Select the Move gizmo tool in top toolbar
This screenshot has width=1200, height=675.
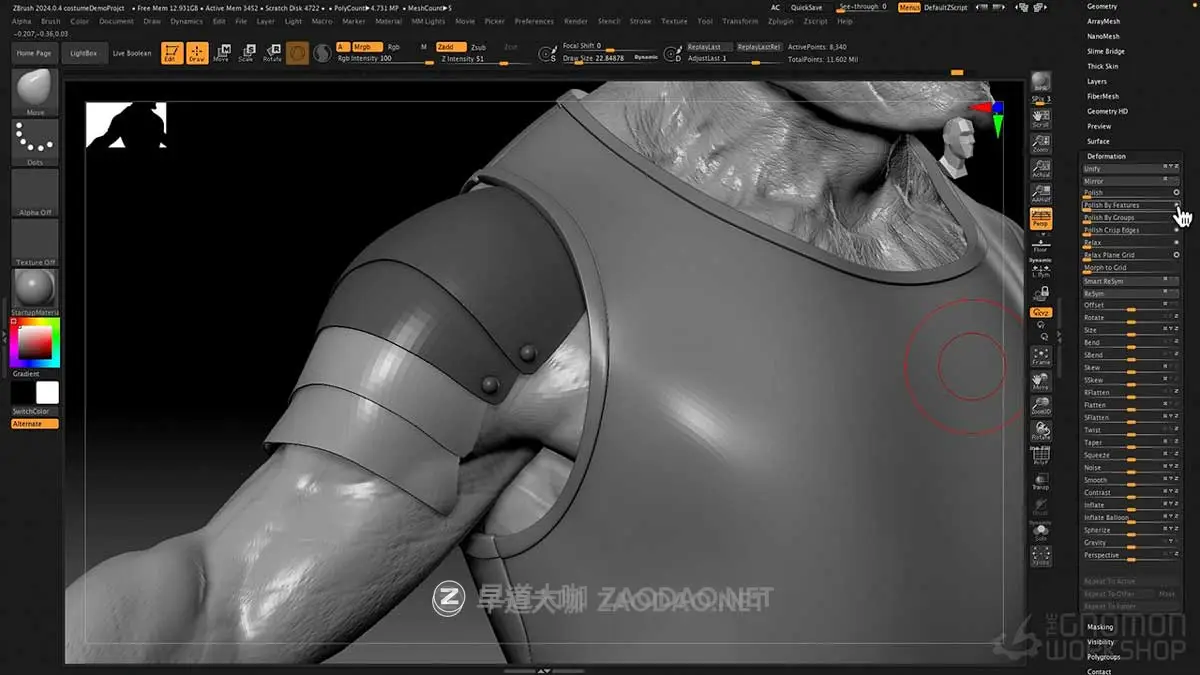point(222,52)
